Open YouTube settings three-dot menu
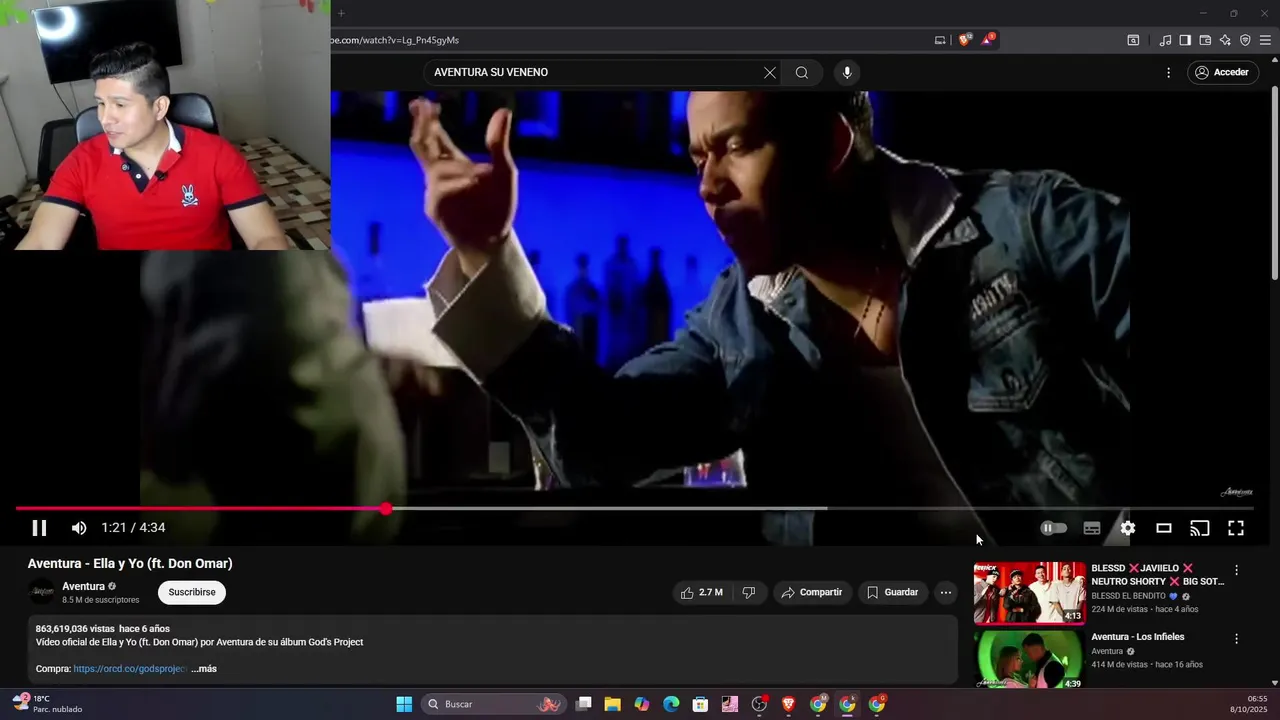This screenshot has height=720, width=1280. click(x=1168, y=72)
